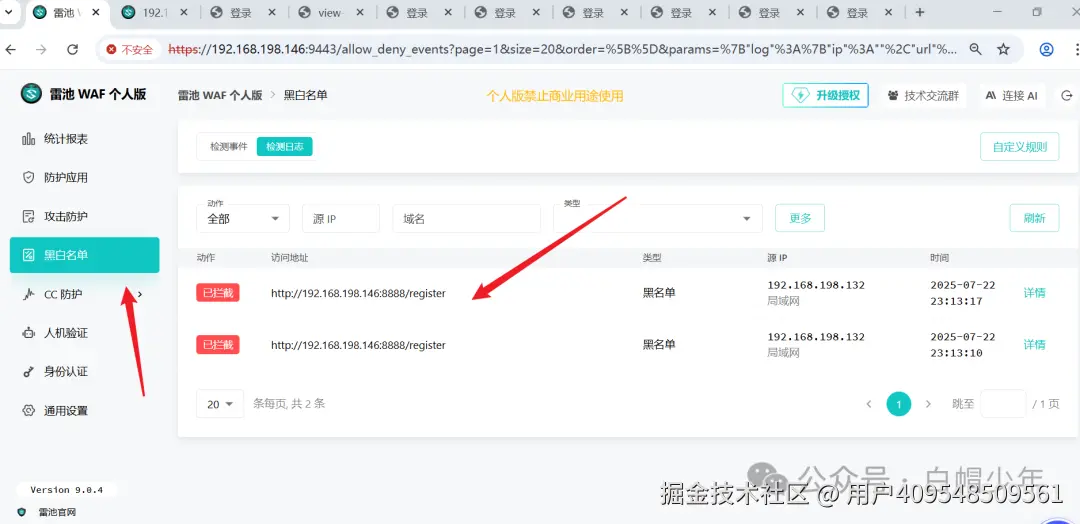Screen dimensions: 1080x524
Task: Open 详情 for the 23:13:17 event
Action: click(x=1034, y=293)
